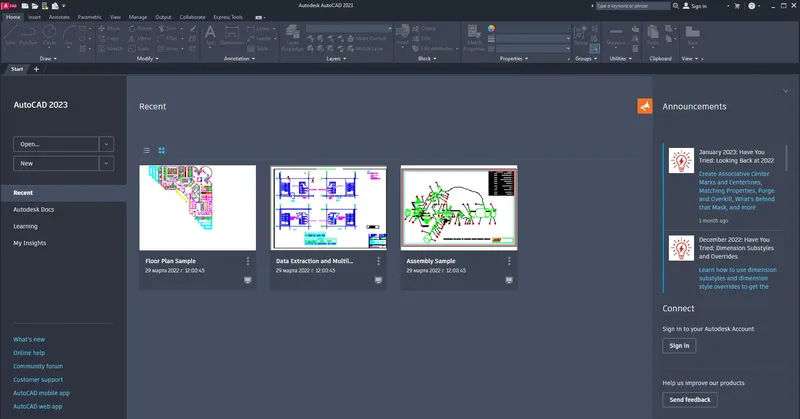The height and width of the screenshot is (419, 800).
Task: Select the Line tool in Draw panel
Action: point(10,35)
